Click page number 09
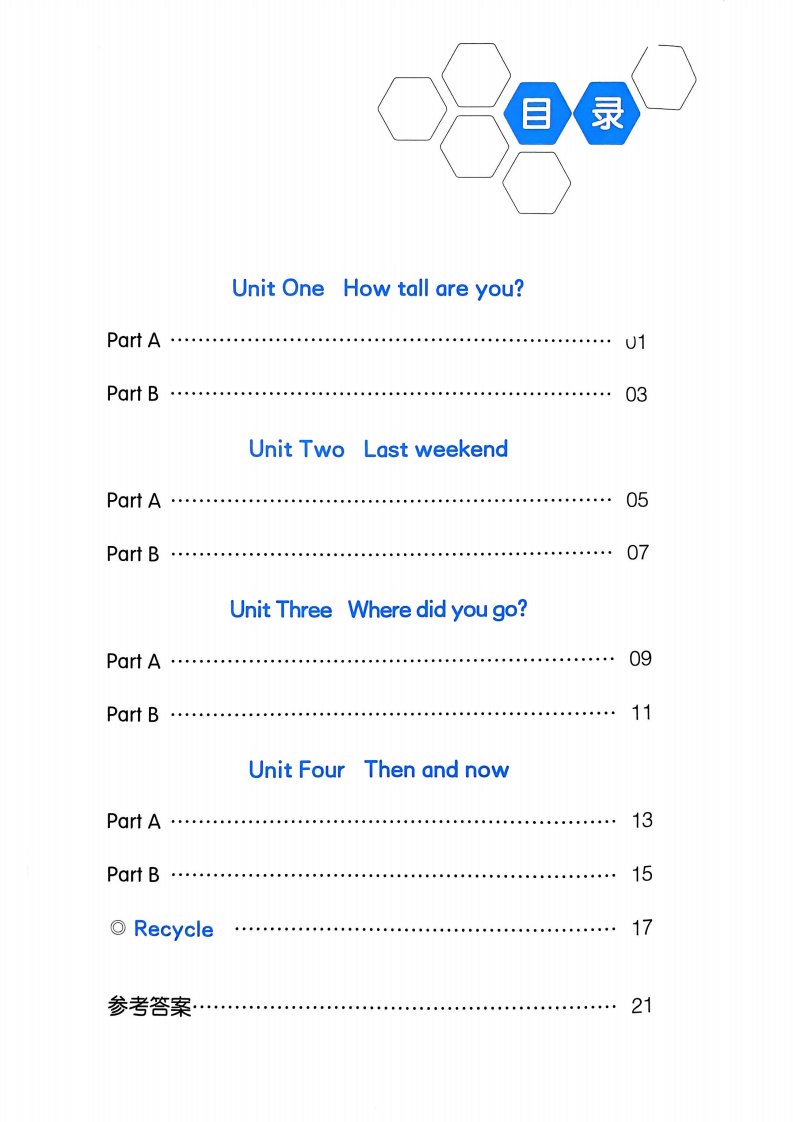This screenshot has width=793, height=1122. tap(640, 658)
